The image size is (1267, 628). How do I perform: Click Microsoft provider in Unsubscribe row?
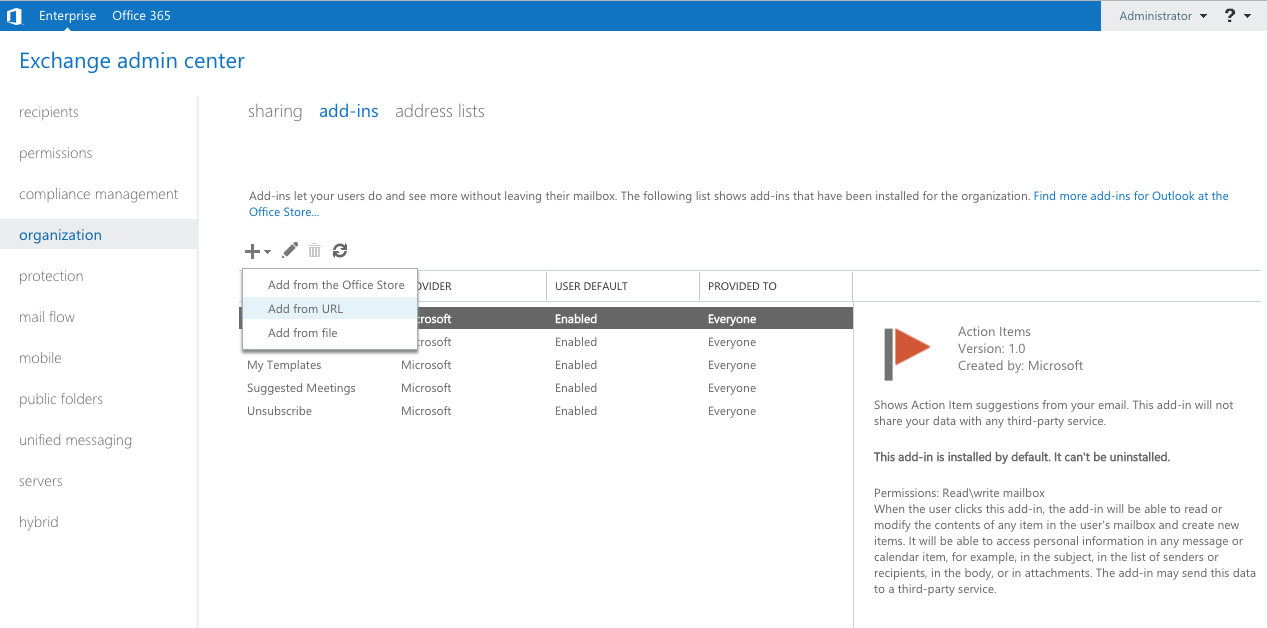(426, 411)
